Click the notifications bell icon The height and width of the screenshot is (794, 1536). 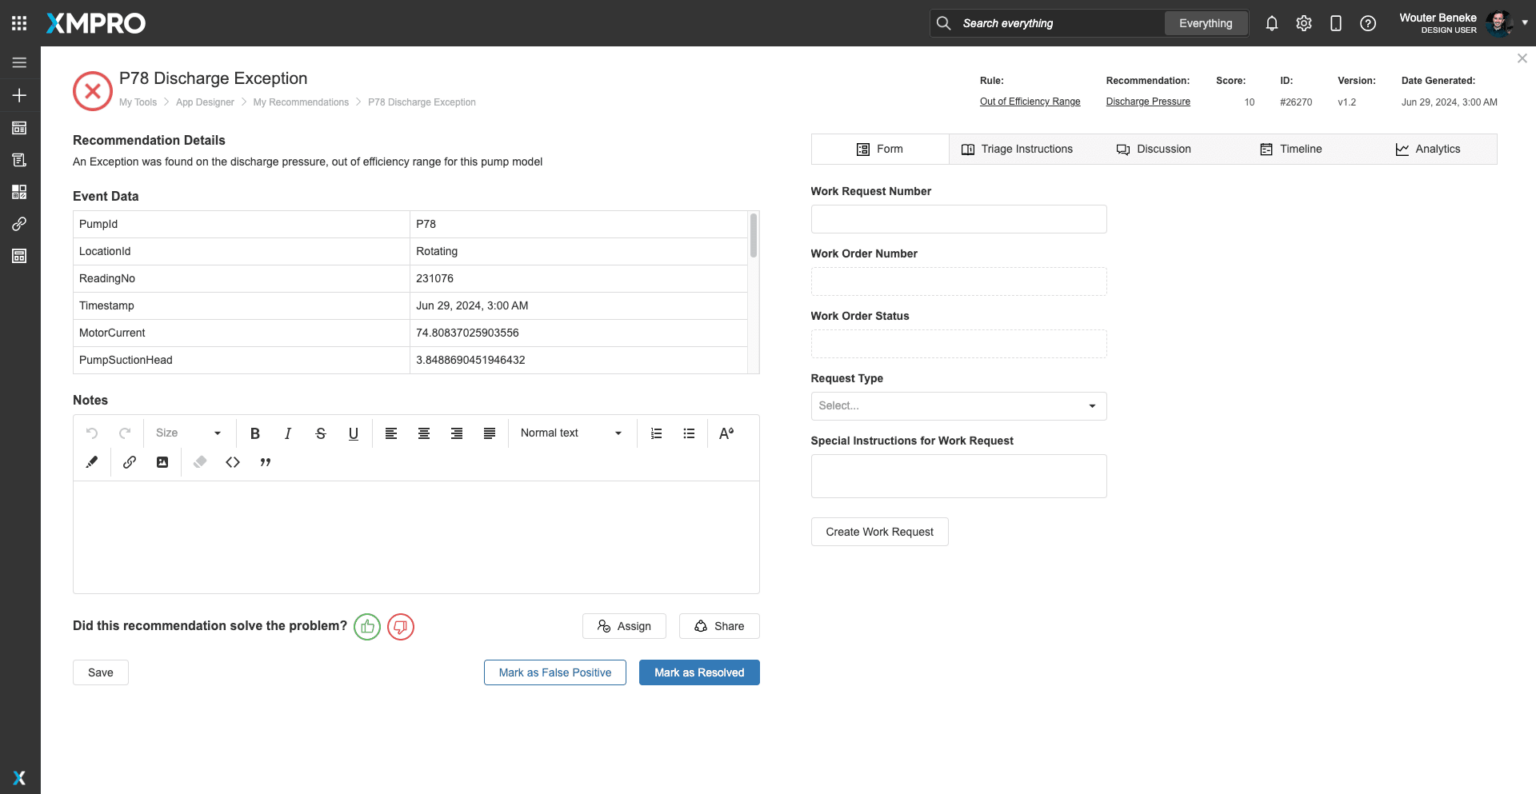point(1271,23)
